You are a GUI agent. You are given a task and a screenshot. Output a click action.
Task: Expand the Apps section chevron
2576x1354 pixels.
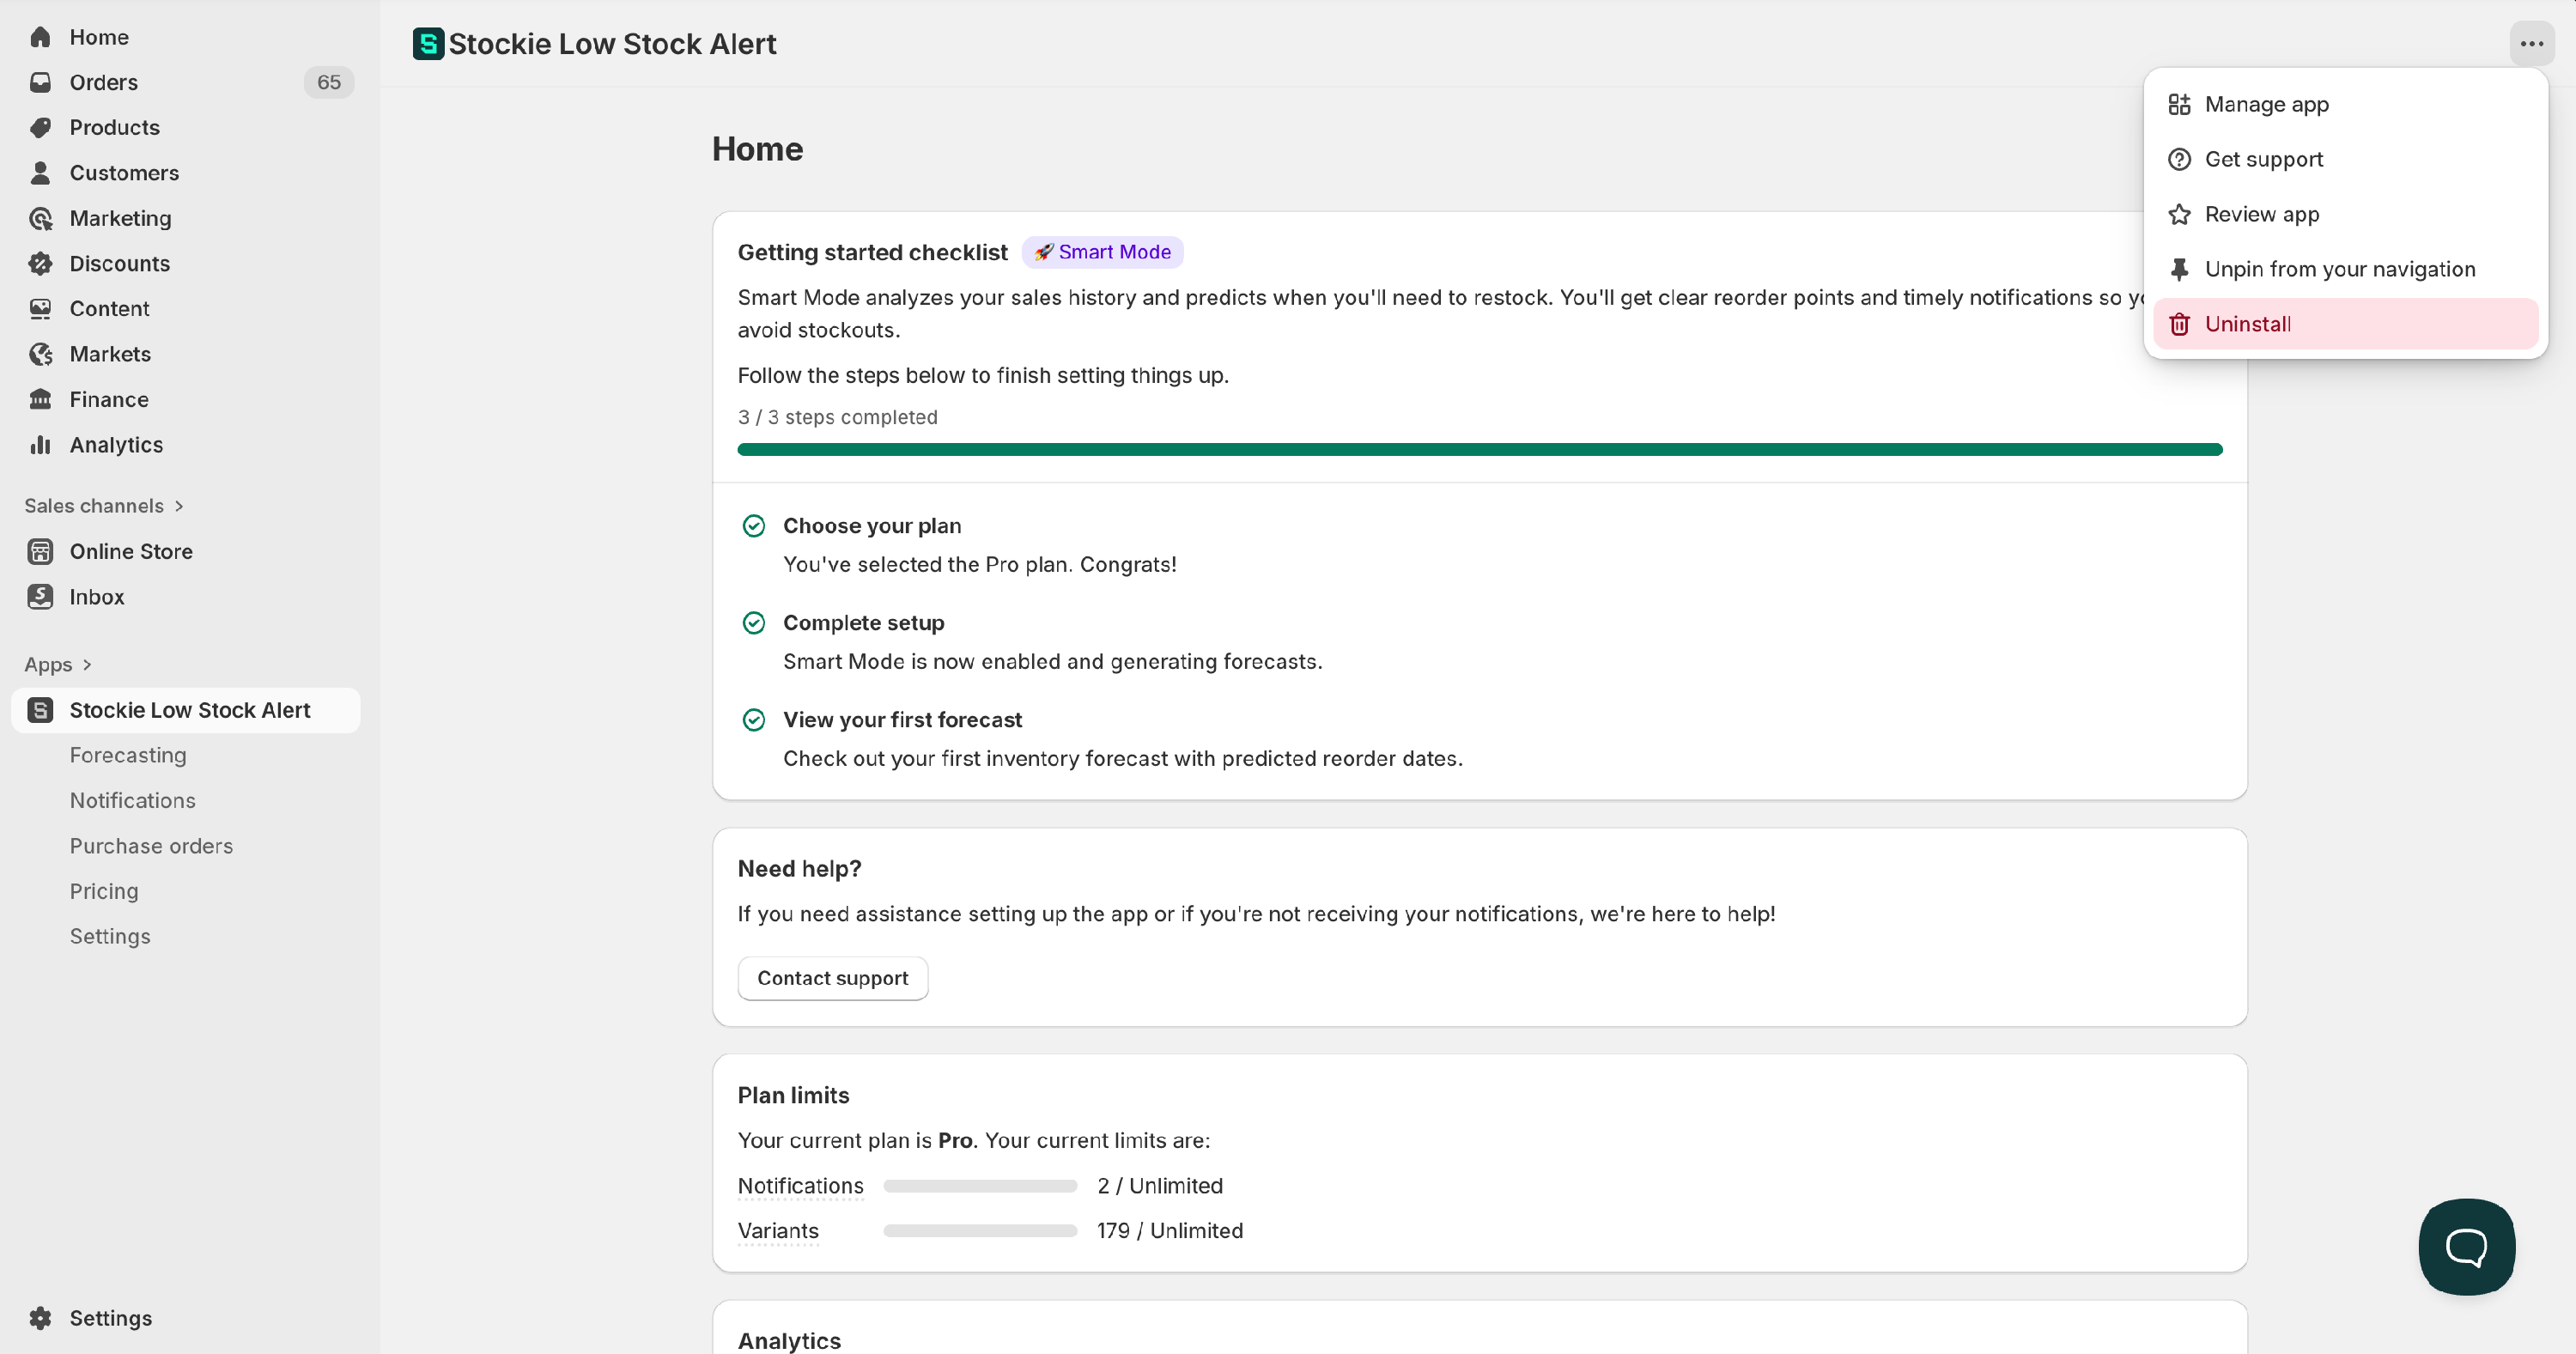tap(87, 665)
